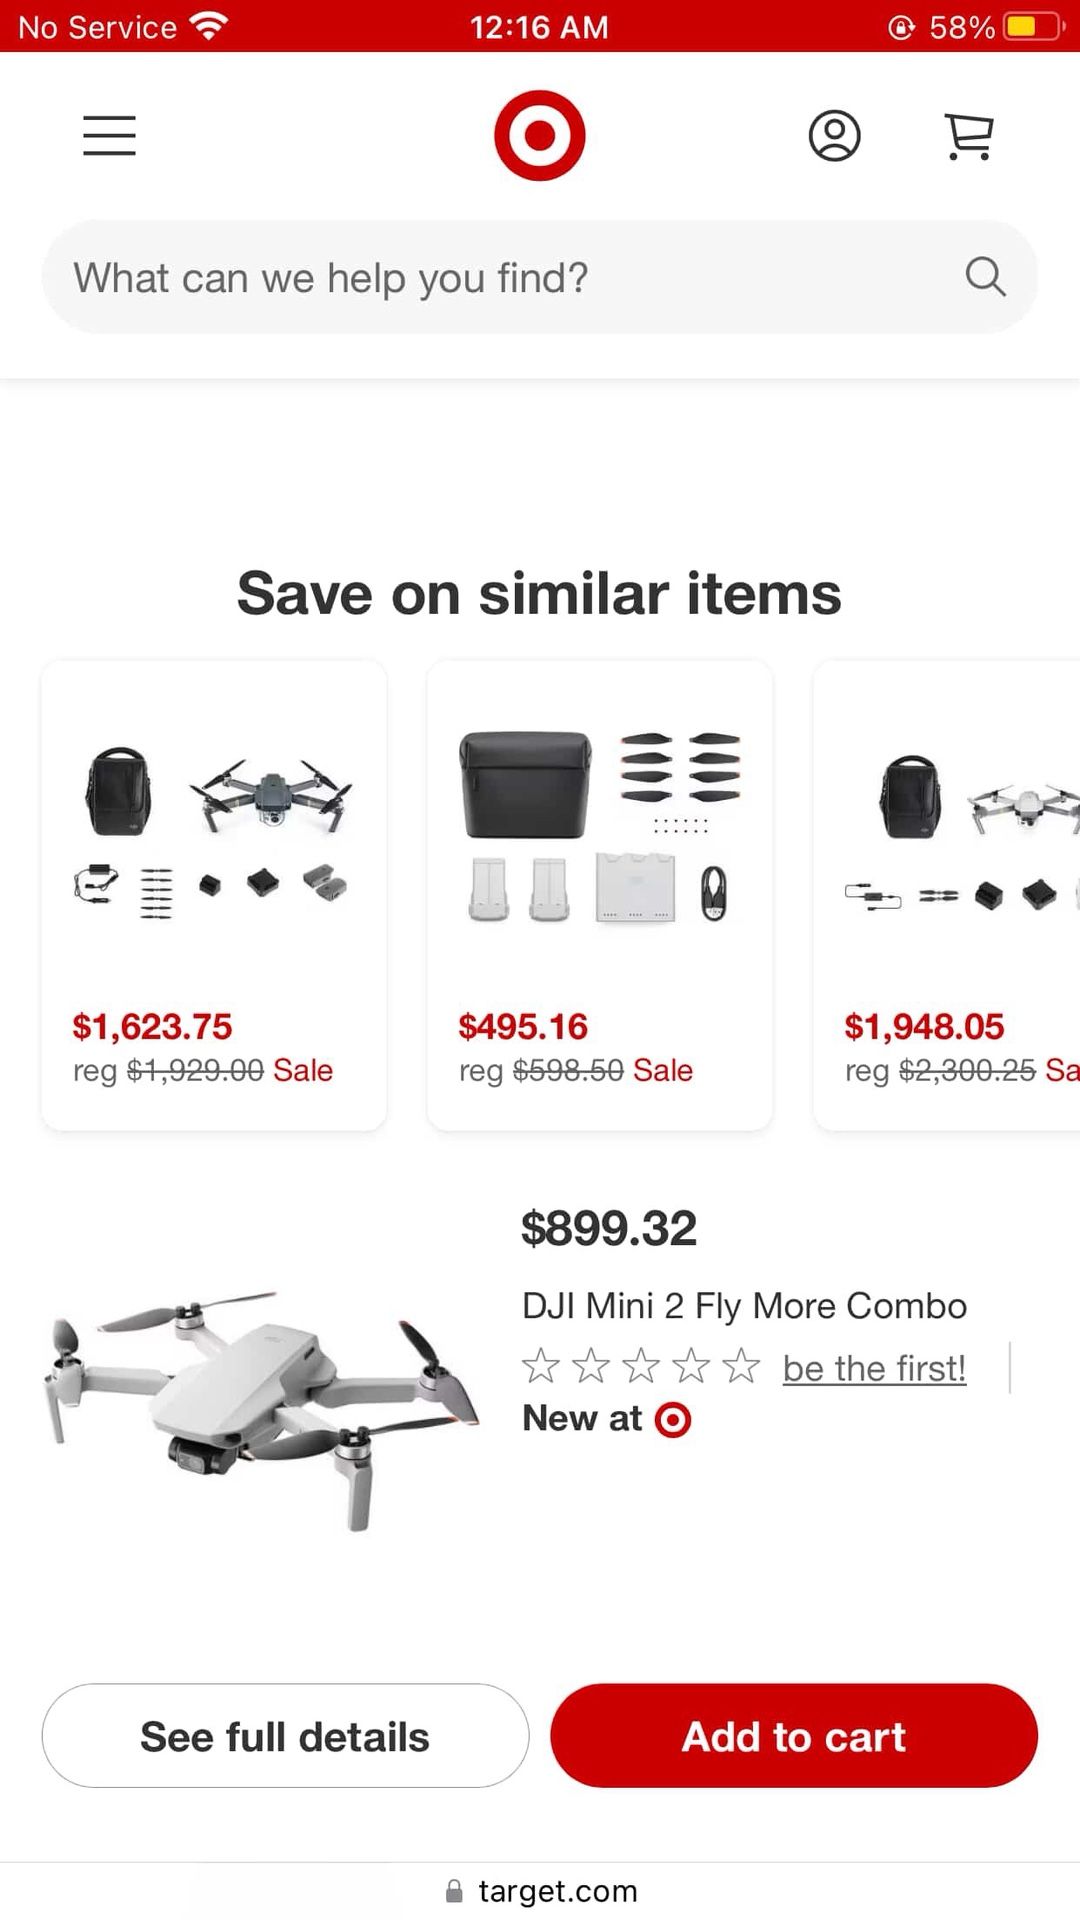1080x1920 pixels.
Task: Click the Target bullseye next to 'New at'
Action: click(672, 1418)
